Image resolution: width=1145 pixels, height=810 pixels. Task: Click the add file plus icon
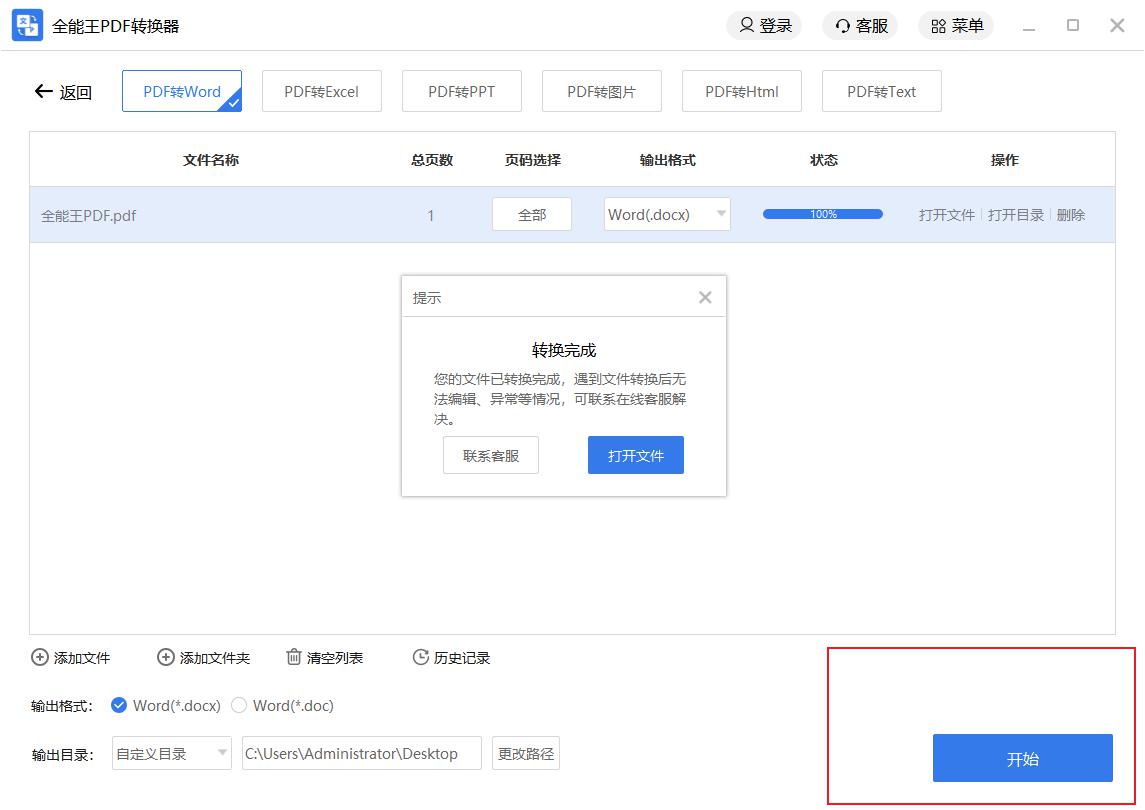tap(40, 658)
